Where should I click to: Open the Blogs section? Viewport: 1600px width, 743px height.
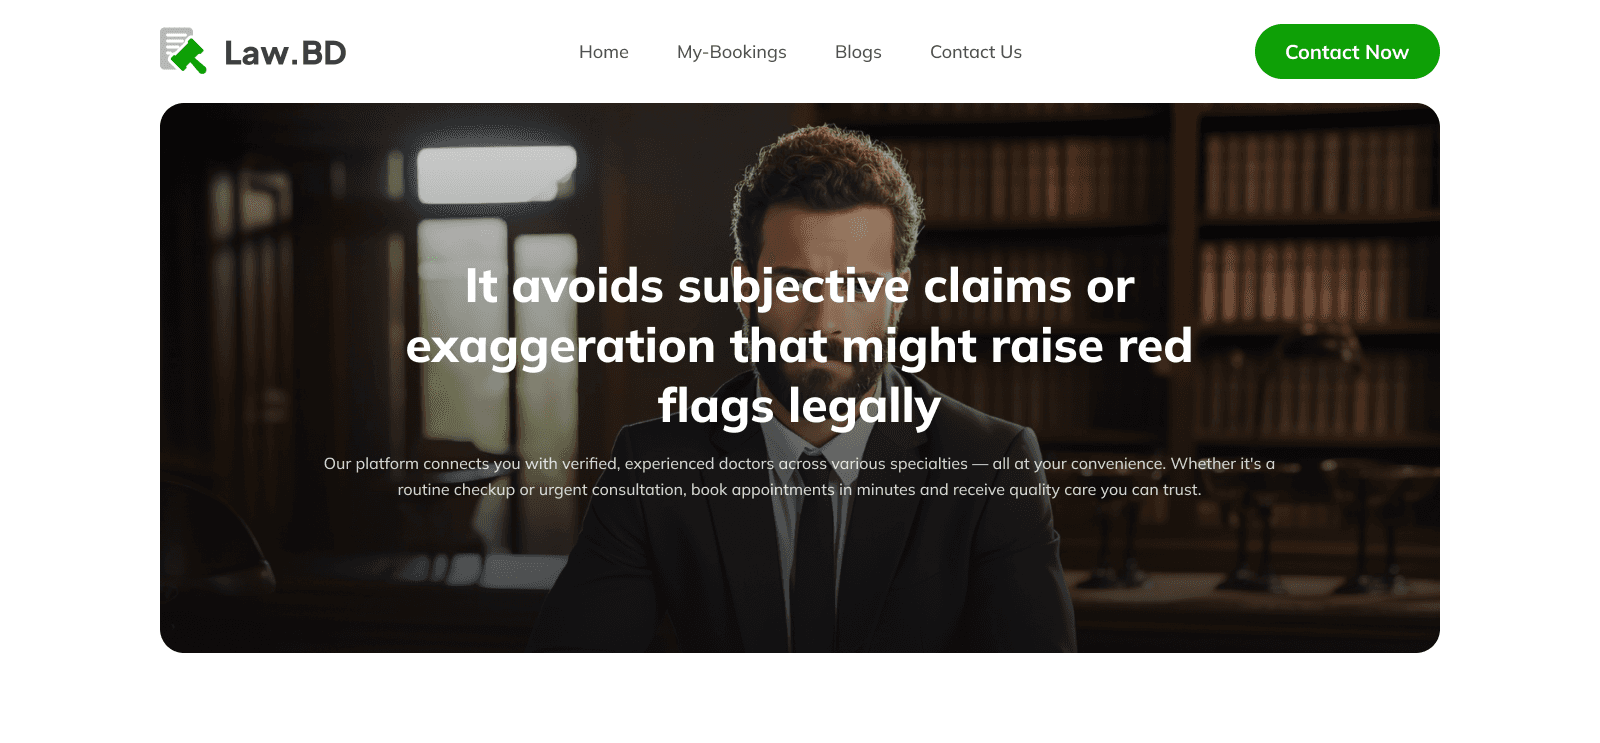858,52
